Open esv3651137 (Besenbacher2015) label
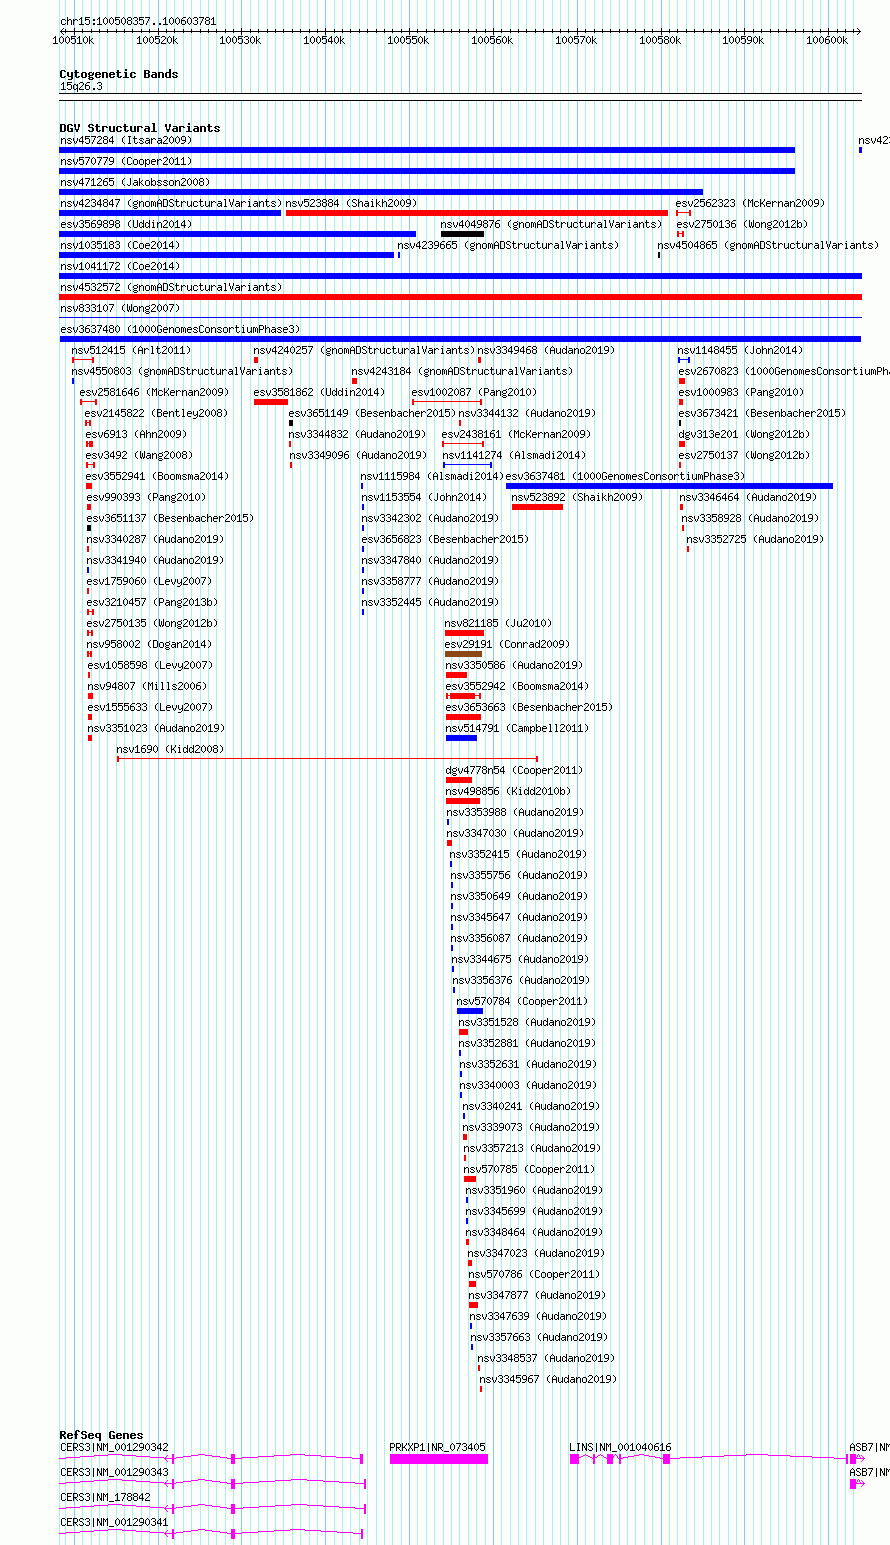 [x=170, y=518]
